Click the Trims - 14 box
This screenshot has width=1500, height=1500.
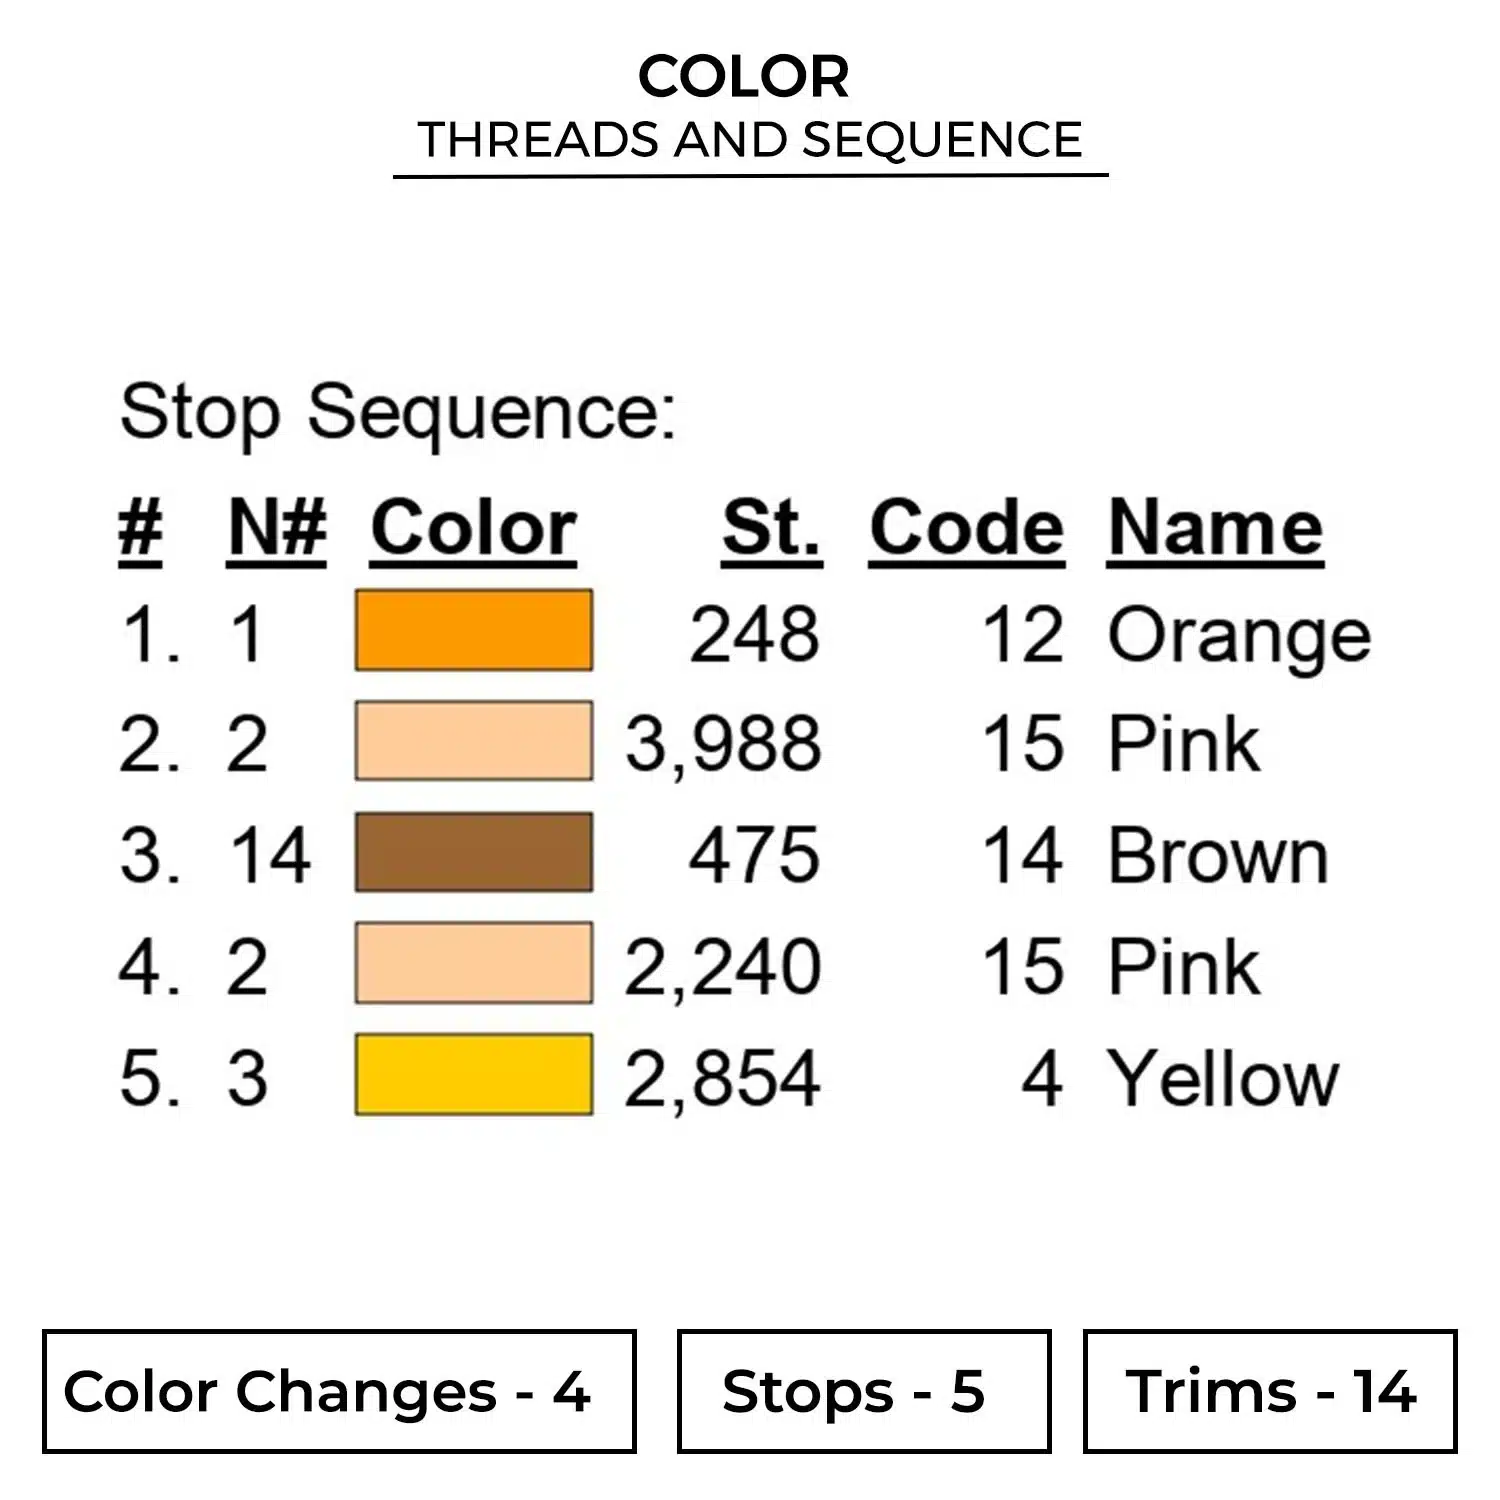(x=1270, y=1391)
